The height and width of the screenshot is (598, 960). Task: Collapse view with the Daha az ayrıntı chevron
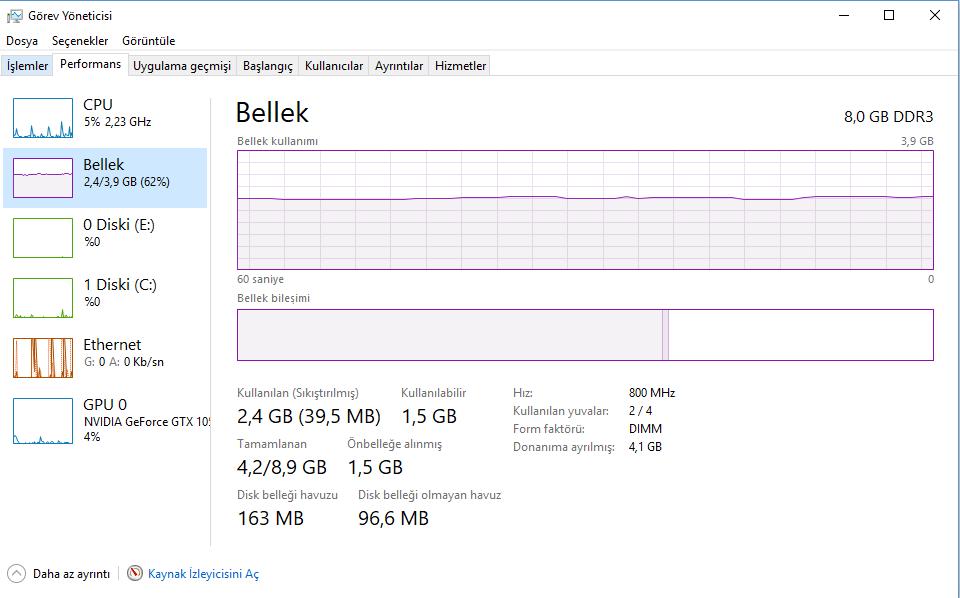pyautogui.click(x=17, y=574)
